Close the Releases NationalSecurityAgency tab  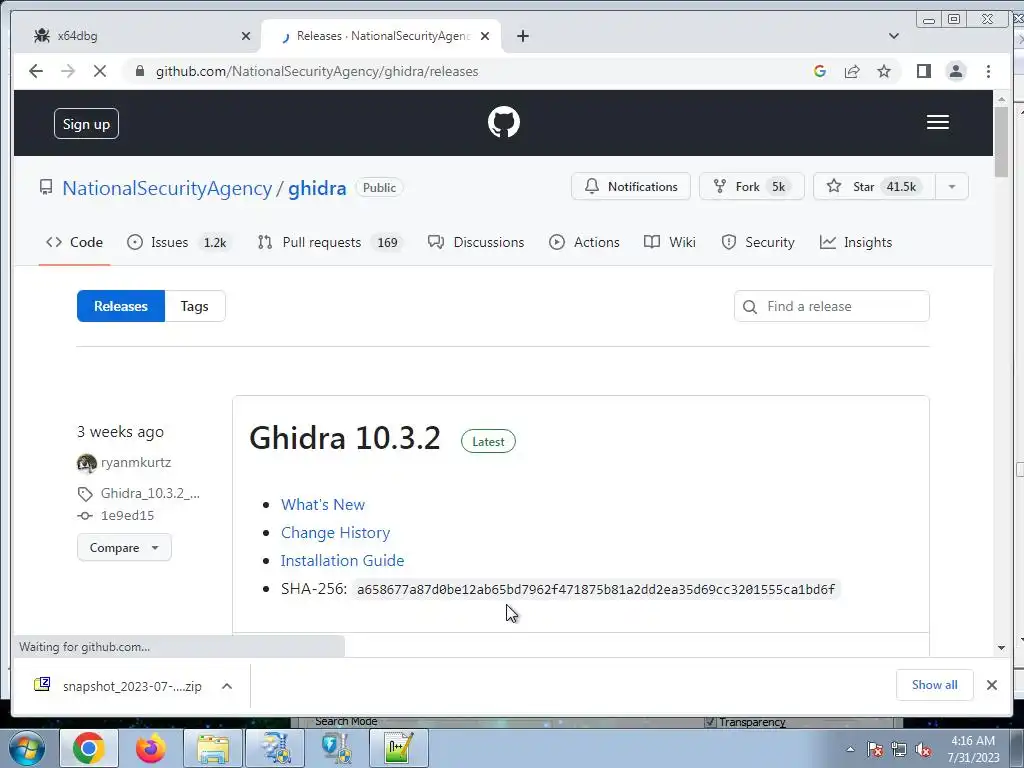(x=485, y=36)
